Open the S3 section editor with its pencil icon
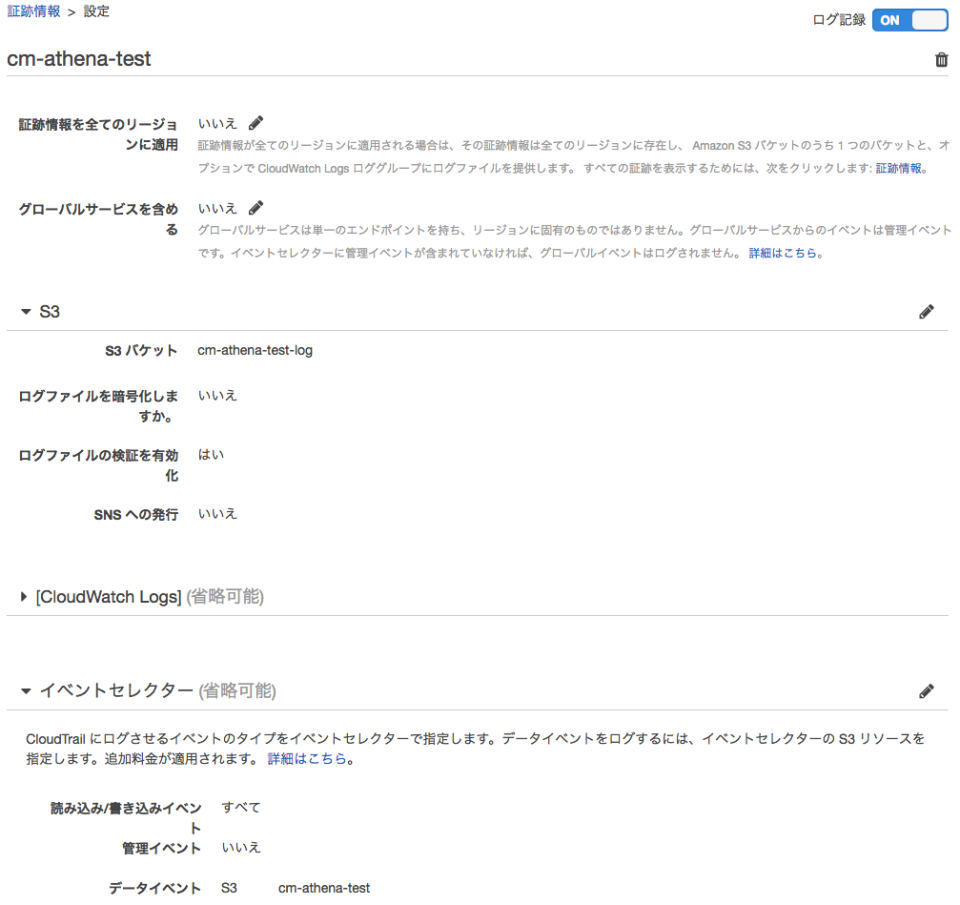The height and width of the screenshot is (905, 960). tap(927, 311)
